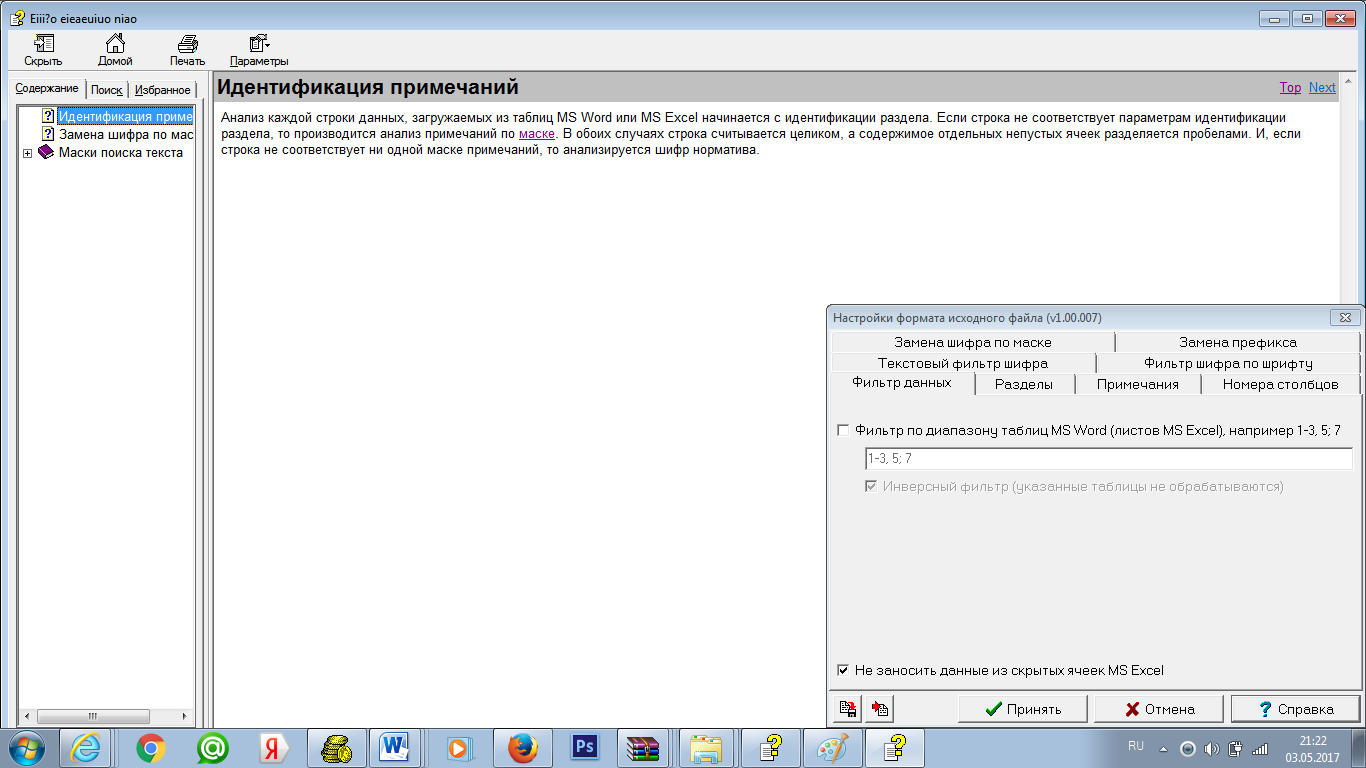Open the network signal tray icon

coord(1260,748)
